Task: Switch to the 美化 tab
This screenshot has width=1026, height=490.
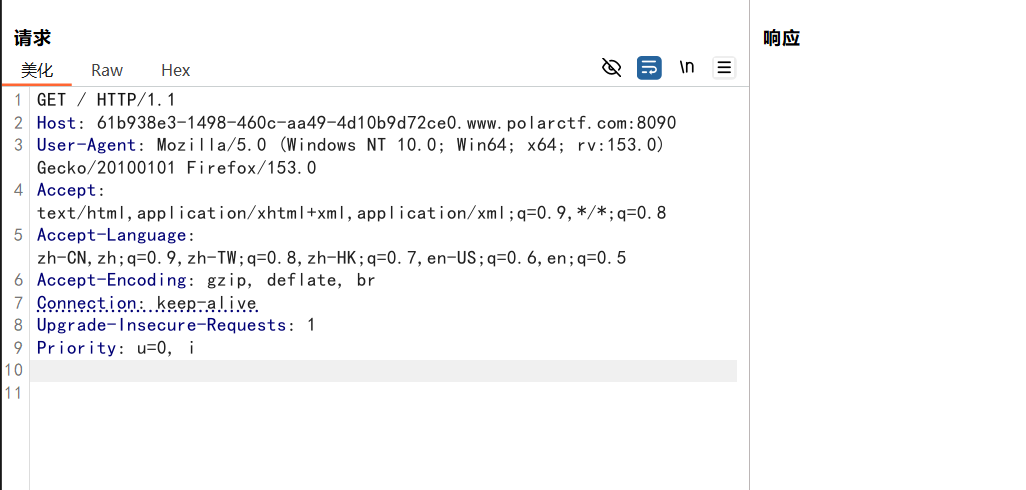Action: click(37, 70)
